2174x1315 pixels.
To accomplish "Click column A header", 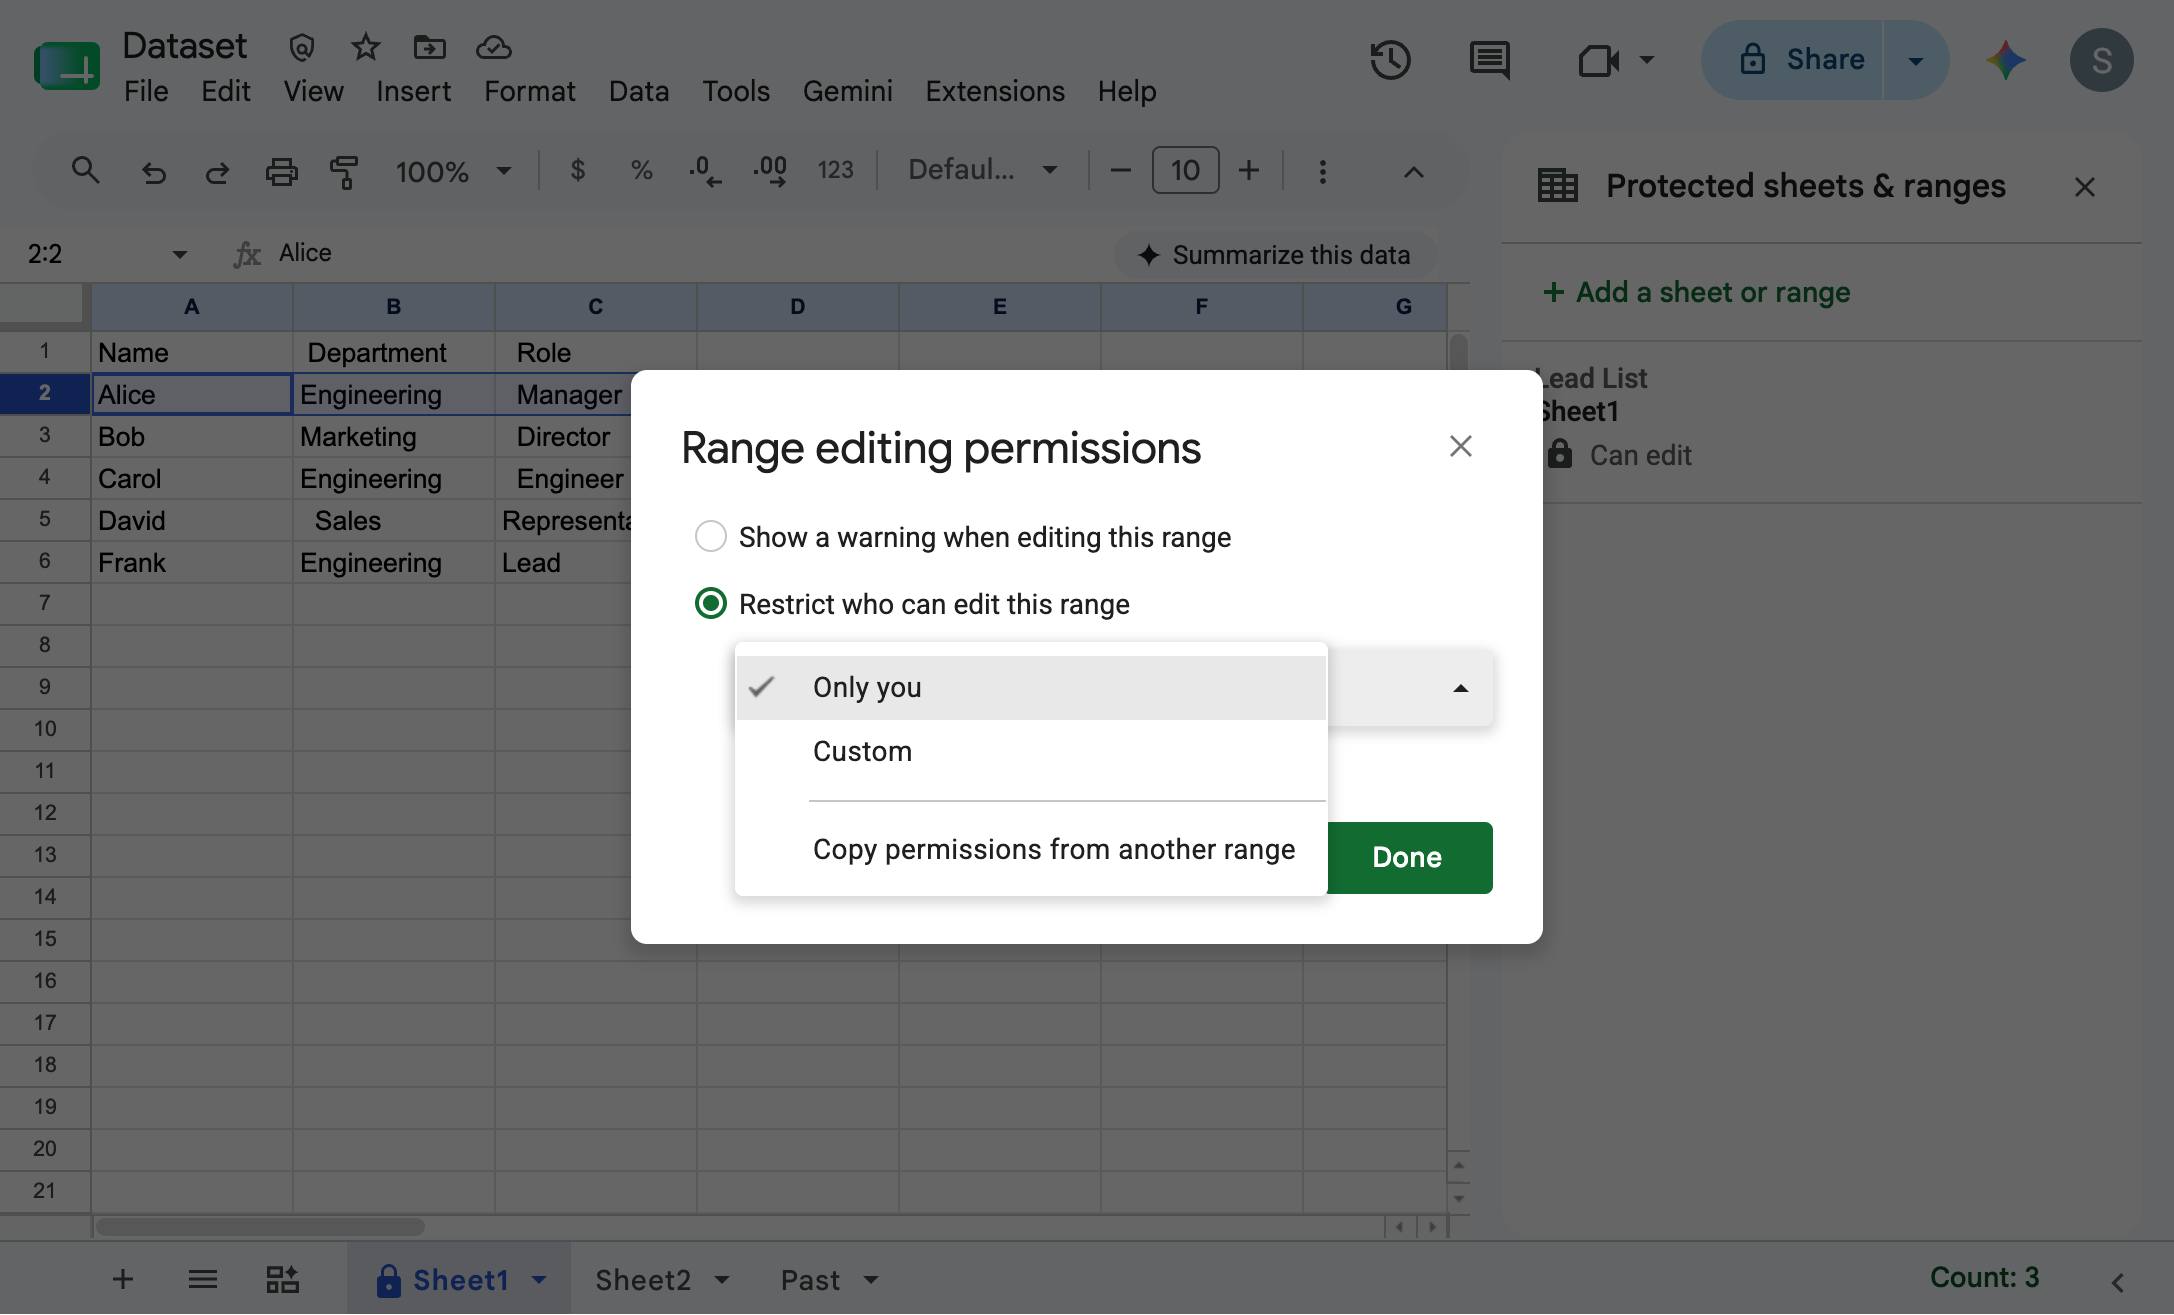I will click(191, 307).
